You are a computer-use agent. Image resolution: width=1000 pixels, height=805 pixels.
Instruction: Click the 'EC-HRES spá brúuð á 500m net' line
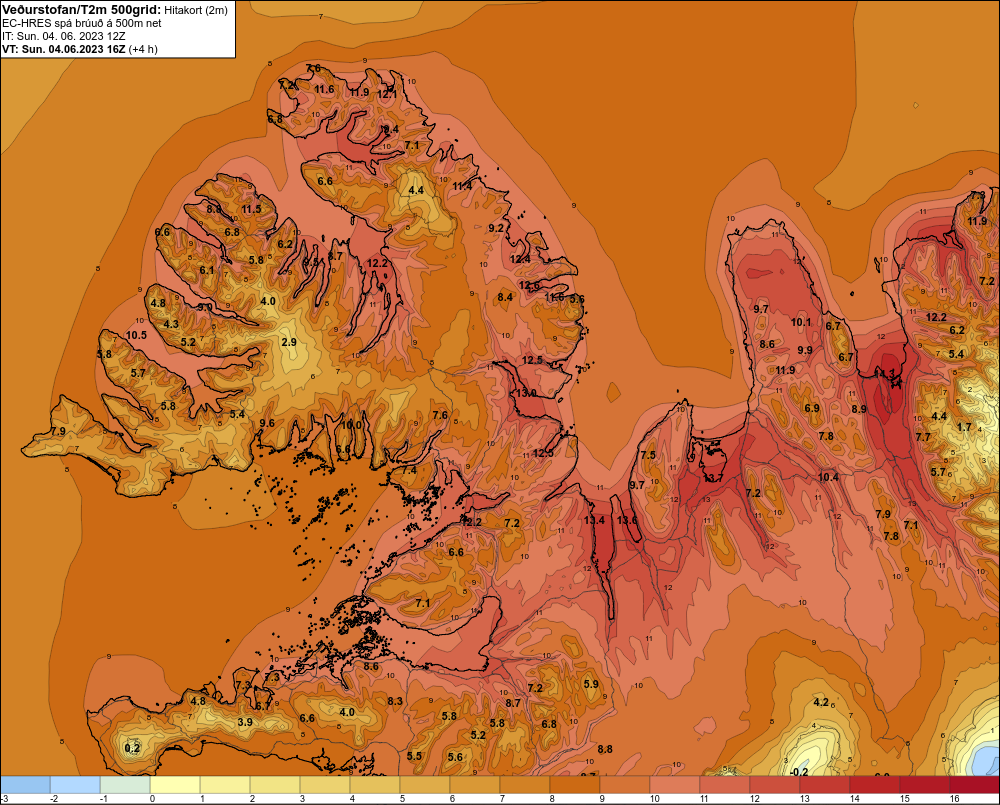click(82, 23)
